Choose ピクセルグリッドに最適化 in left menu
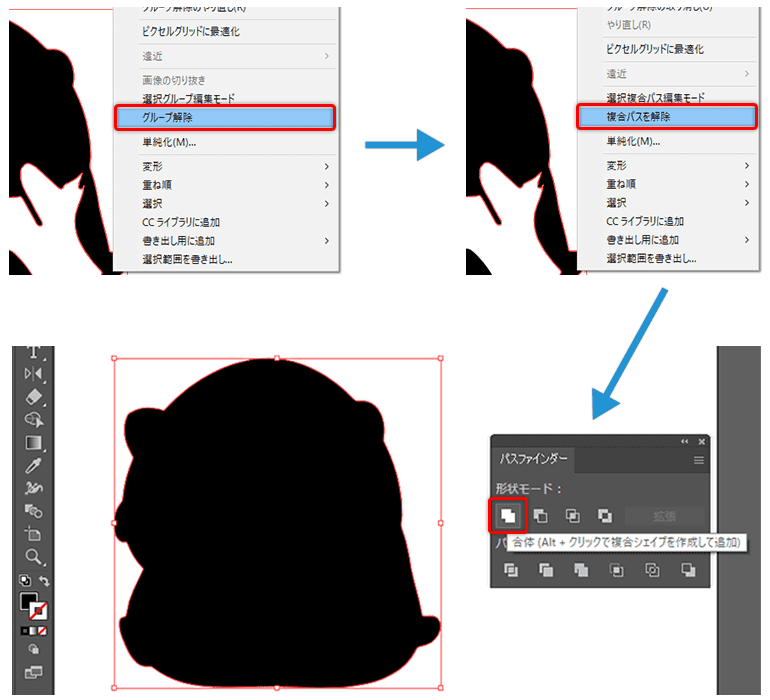Viewport: 770px width, 700px height. [x=226, y=32]
